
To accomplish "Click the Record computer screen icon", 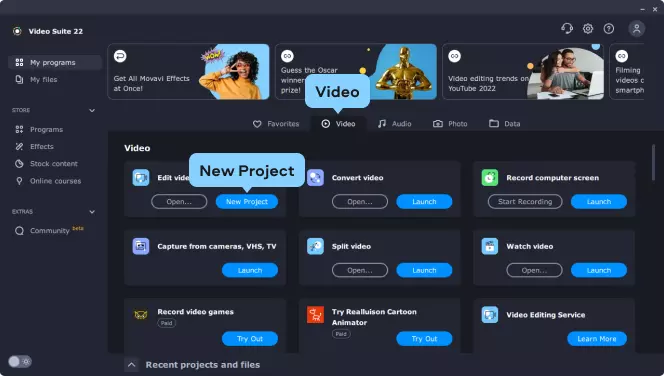I will [490, 177].
